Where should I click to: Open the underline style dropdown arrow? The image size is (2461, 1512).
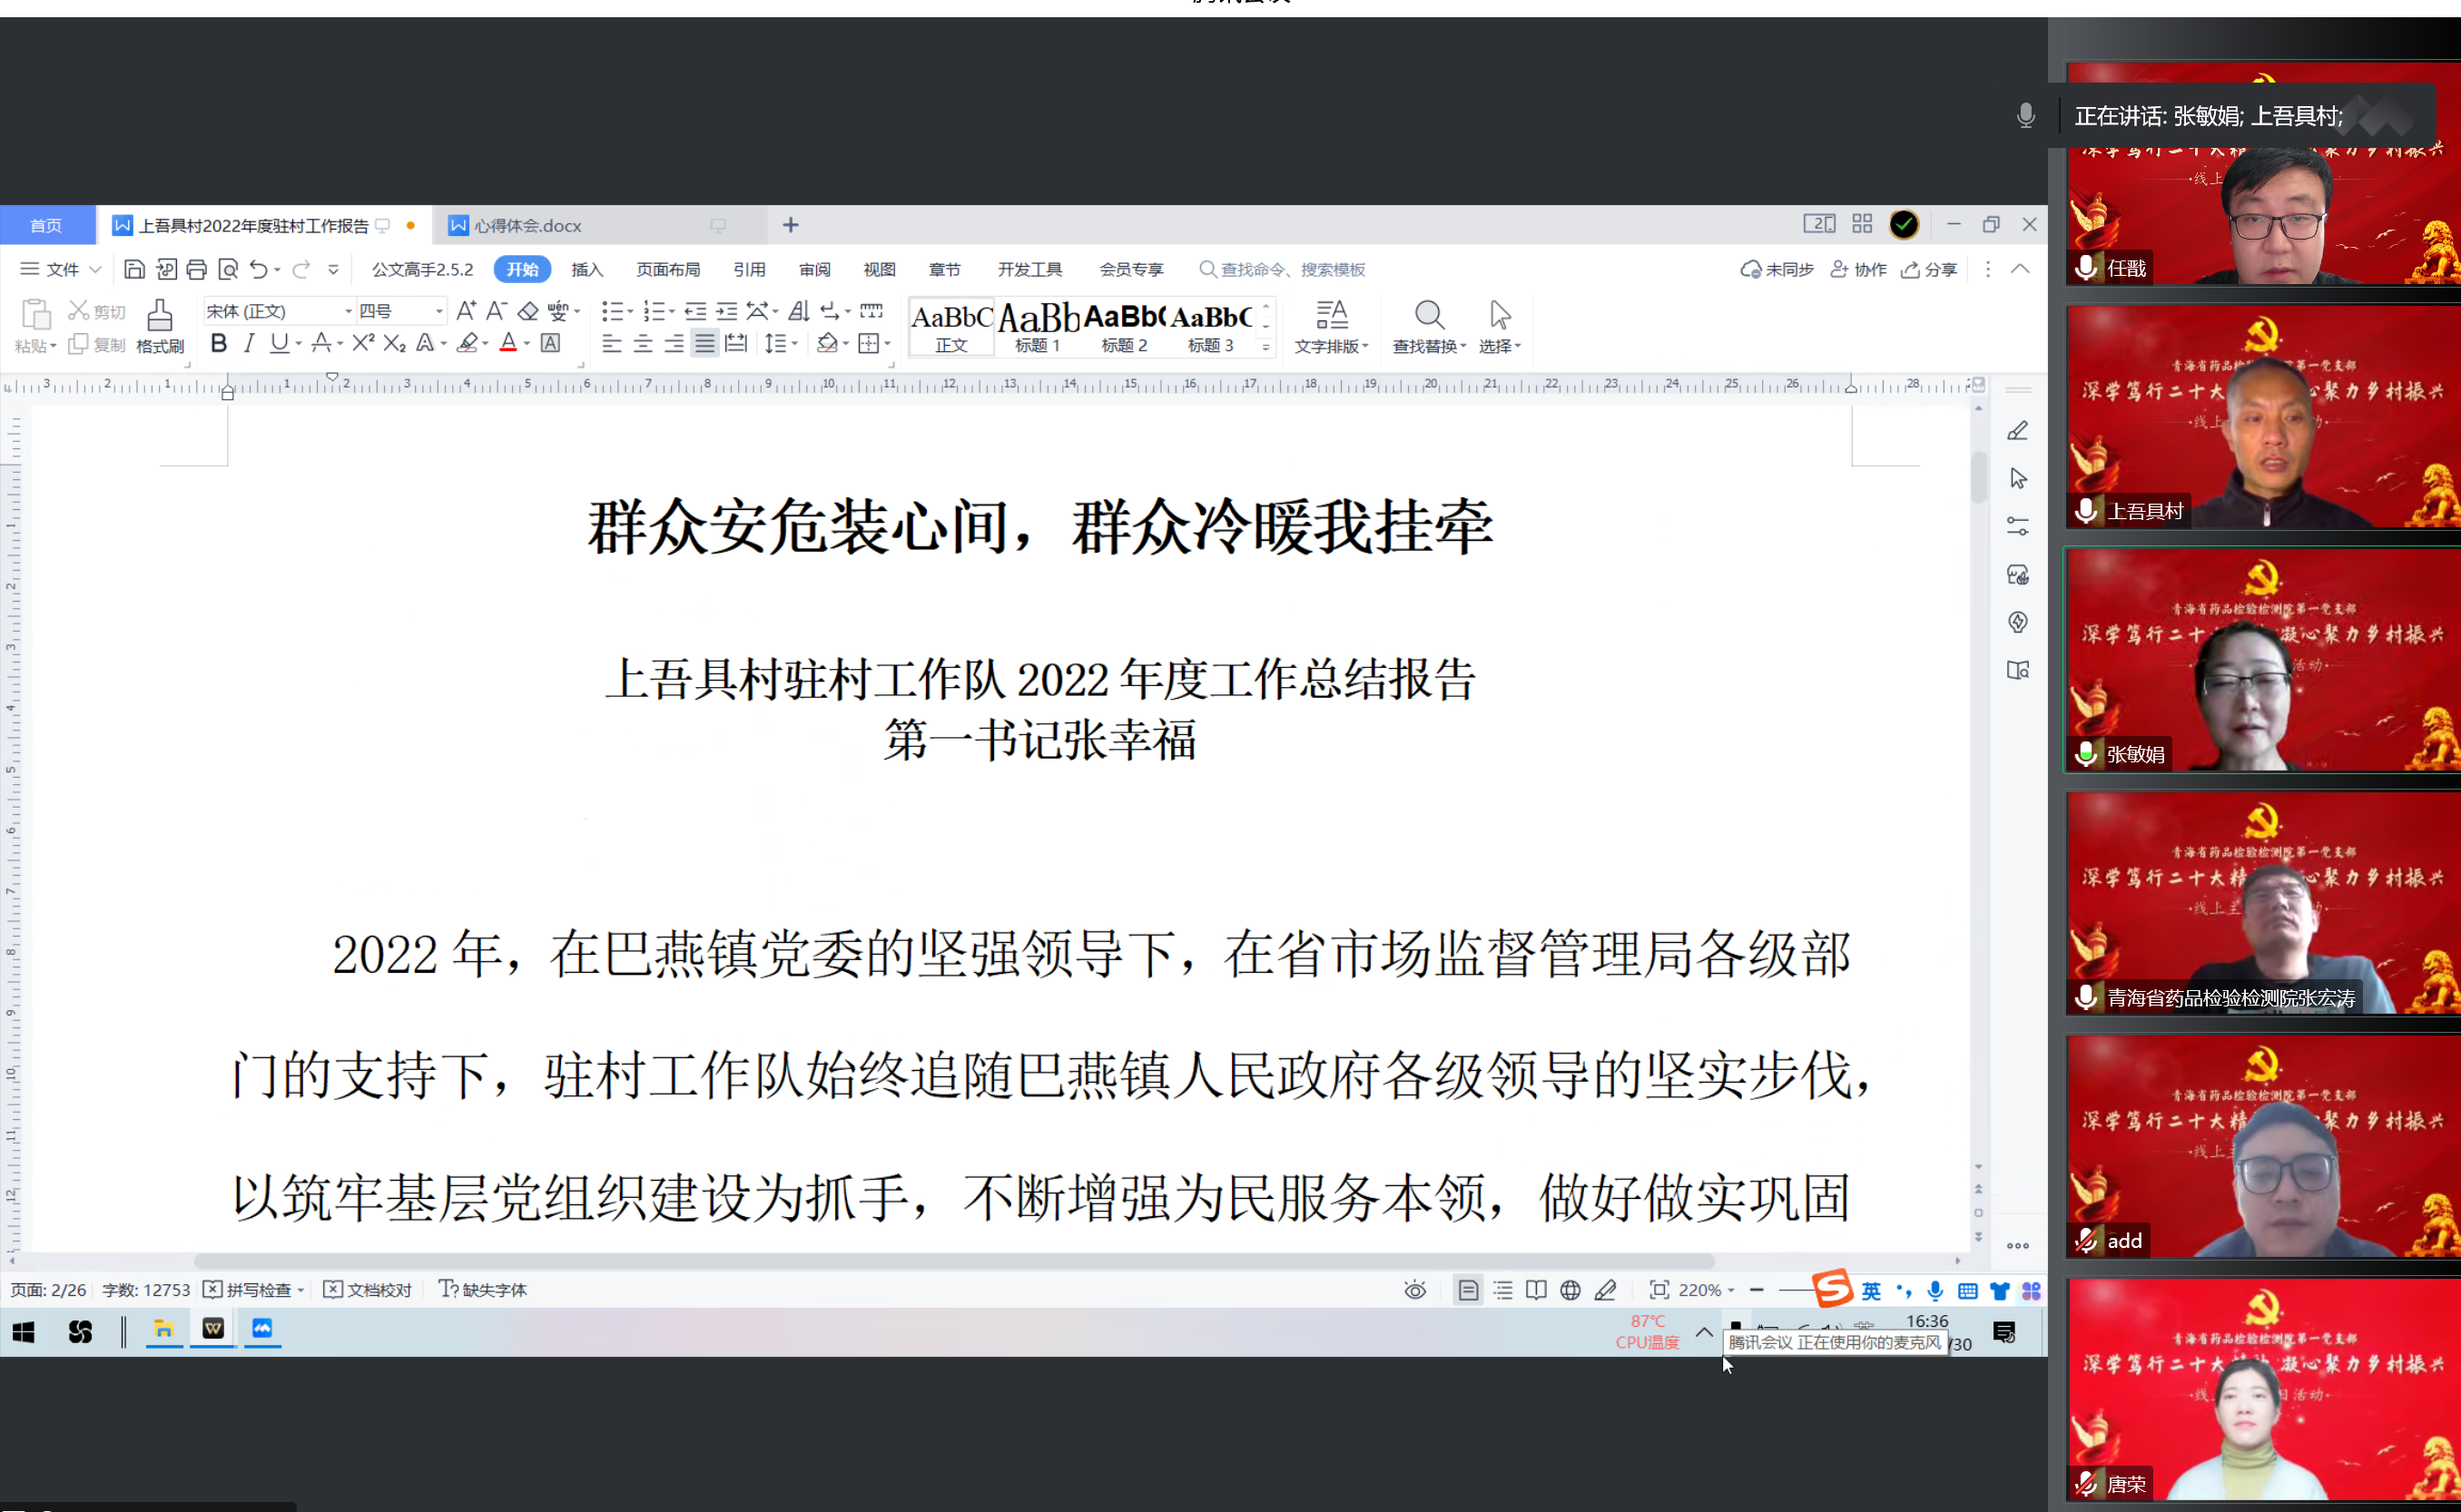click(298, 345)
